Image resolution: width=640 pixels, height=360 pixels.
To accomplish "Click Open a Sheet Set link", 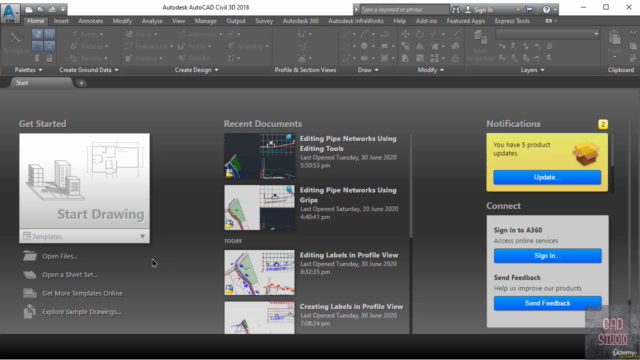I will point(70,275).
